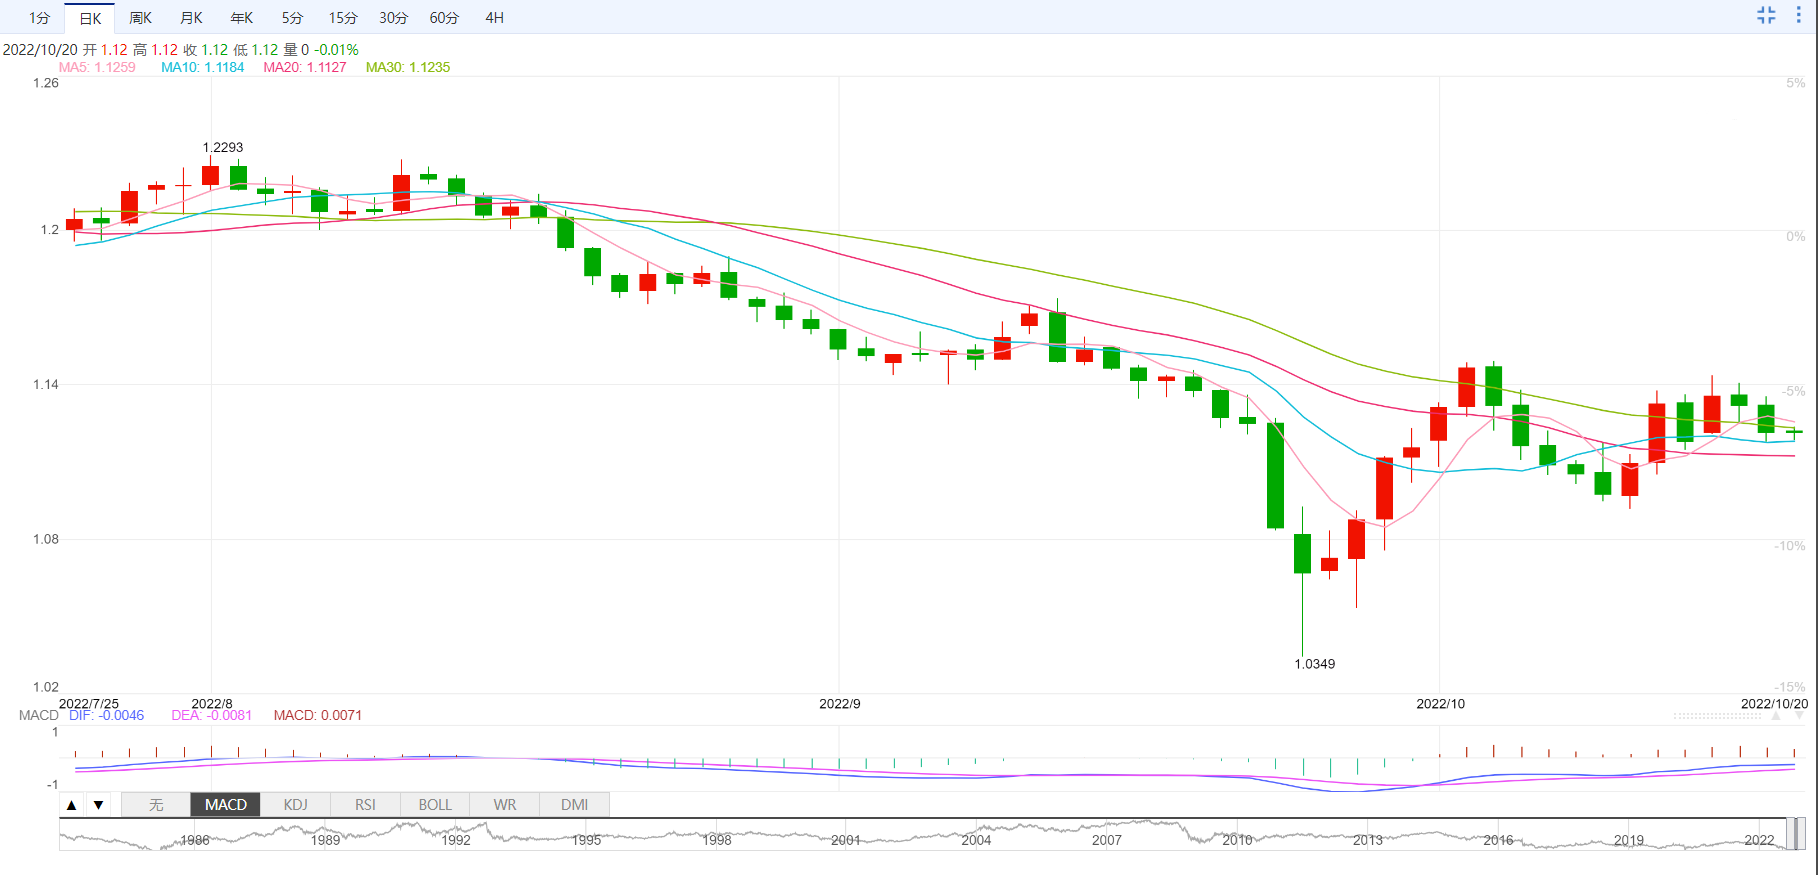Enable the BOLL indicator tab
This screenshot has width=1818, height=875.
(x=435, y=805)
